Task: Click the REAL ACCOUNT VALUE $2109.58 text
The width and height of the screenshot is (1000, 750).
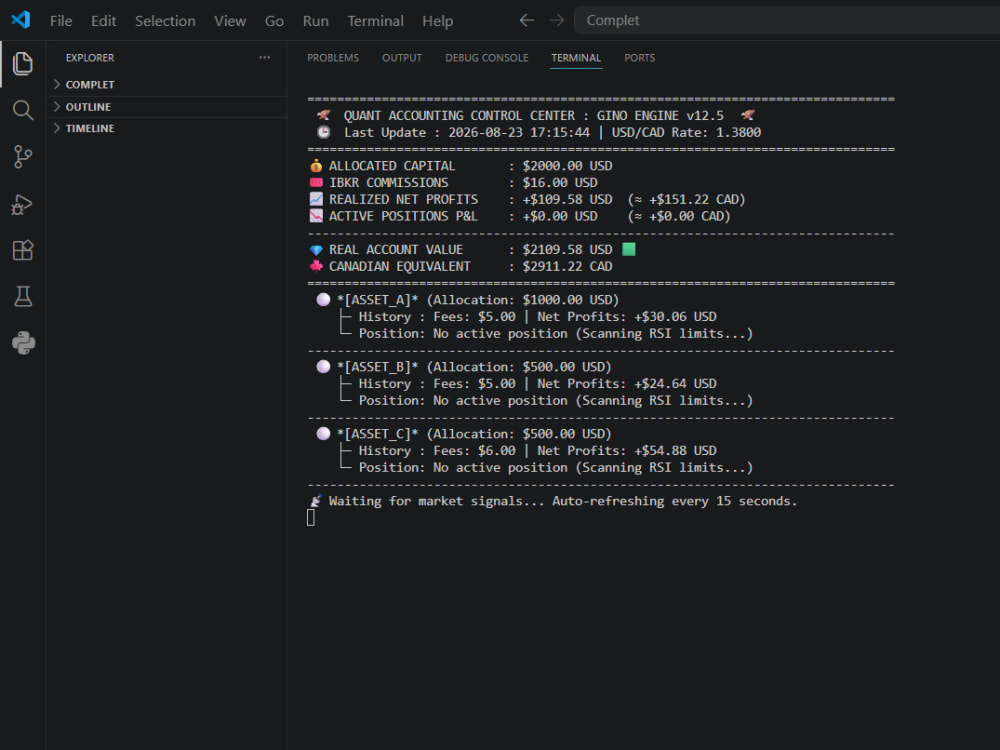Action: coord(460,249)
